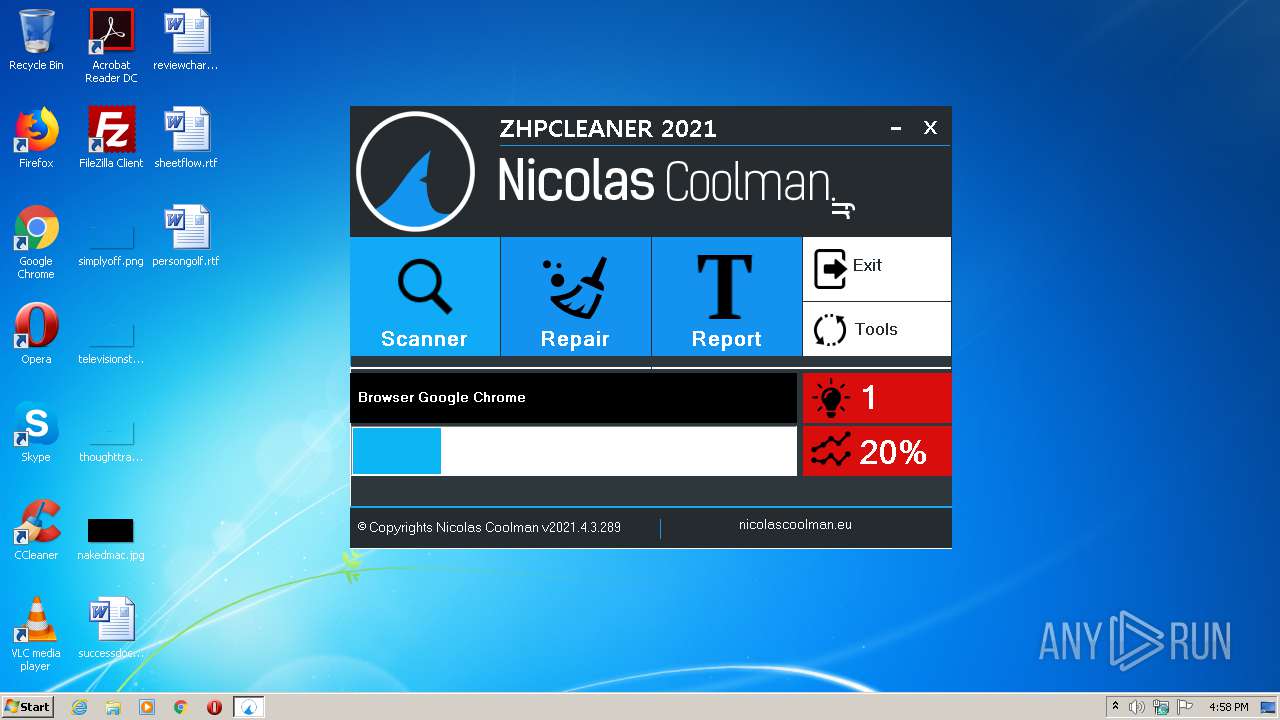Close the ZHPCleaner window
This screenshot has height=720, width=1280.
tap(930, 128)
